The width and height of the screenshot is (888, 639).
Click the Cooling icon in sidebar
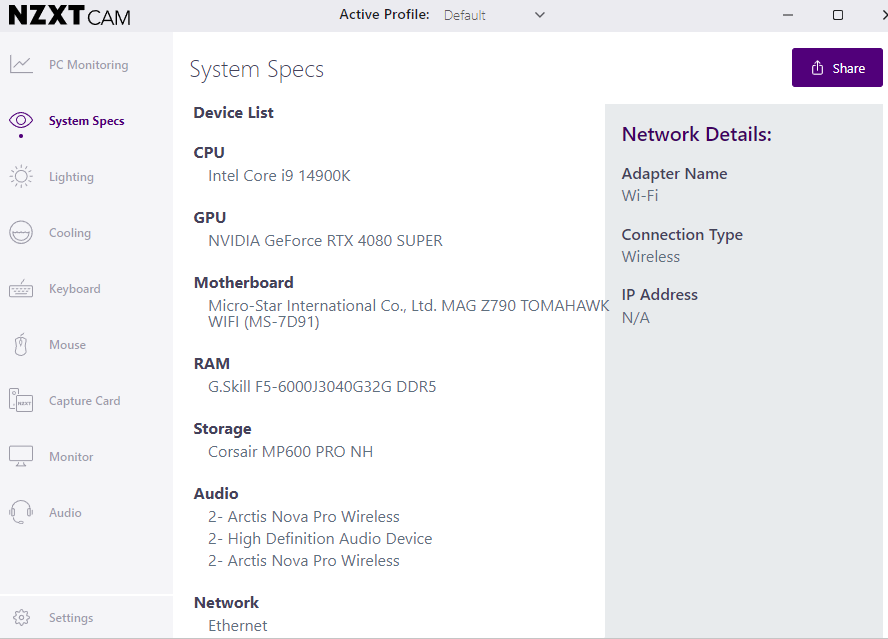(21, 232)
